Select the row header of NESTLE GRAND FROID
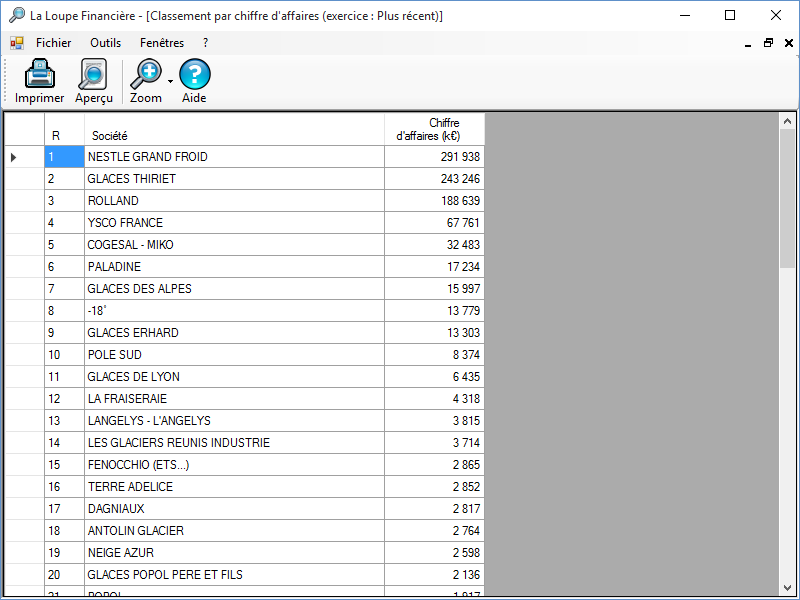This screenshot has width=800, height=600. 24,157
